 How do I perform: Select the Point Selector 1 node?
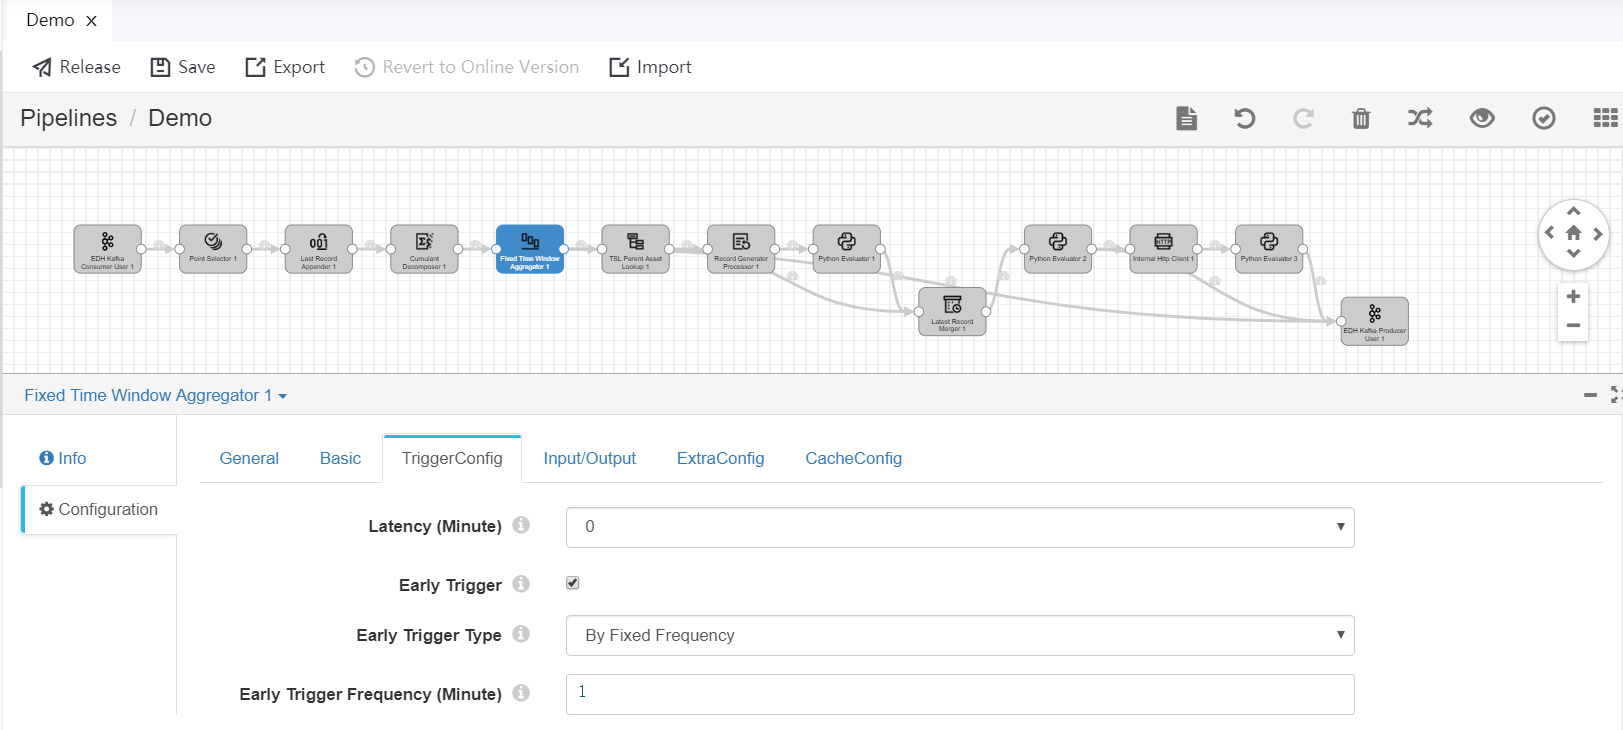point(213,249)
